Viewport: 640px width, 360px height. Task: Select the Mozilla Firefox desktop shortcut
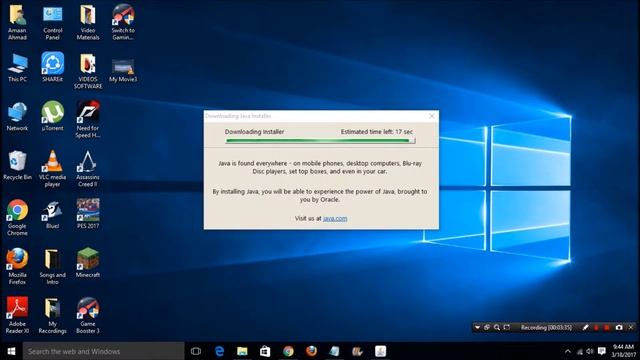tap(17, 267)
